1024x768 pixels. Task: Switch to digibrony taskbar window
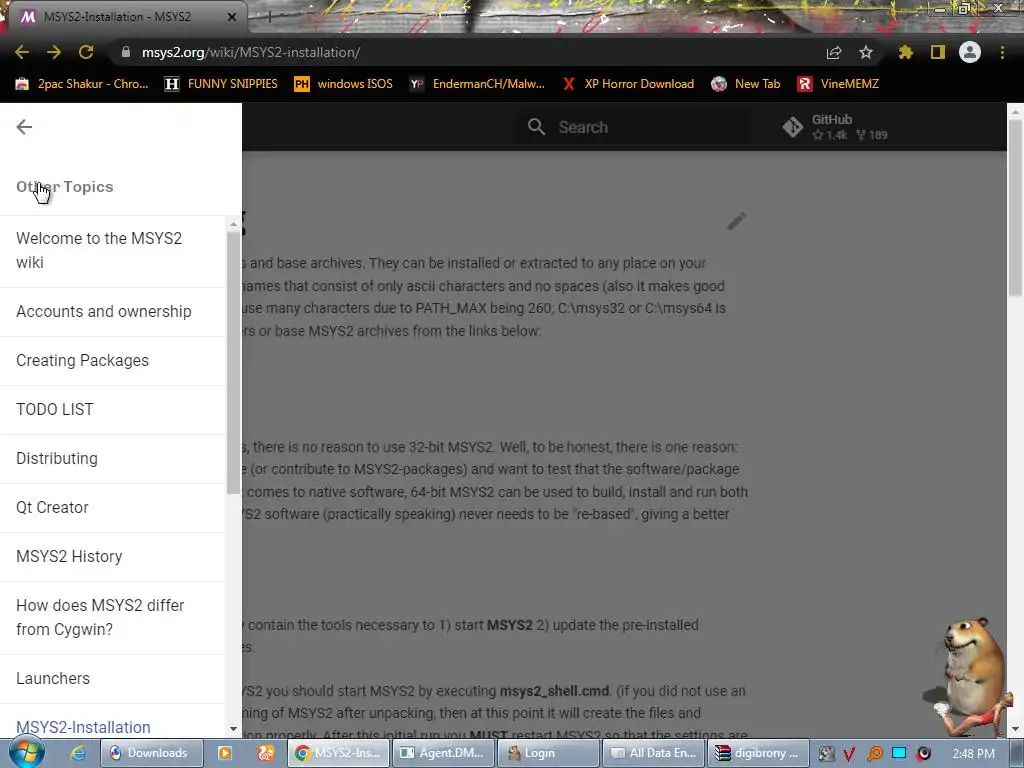(x=759, y=753)
